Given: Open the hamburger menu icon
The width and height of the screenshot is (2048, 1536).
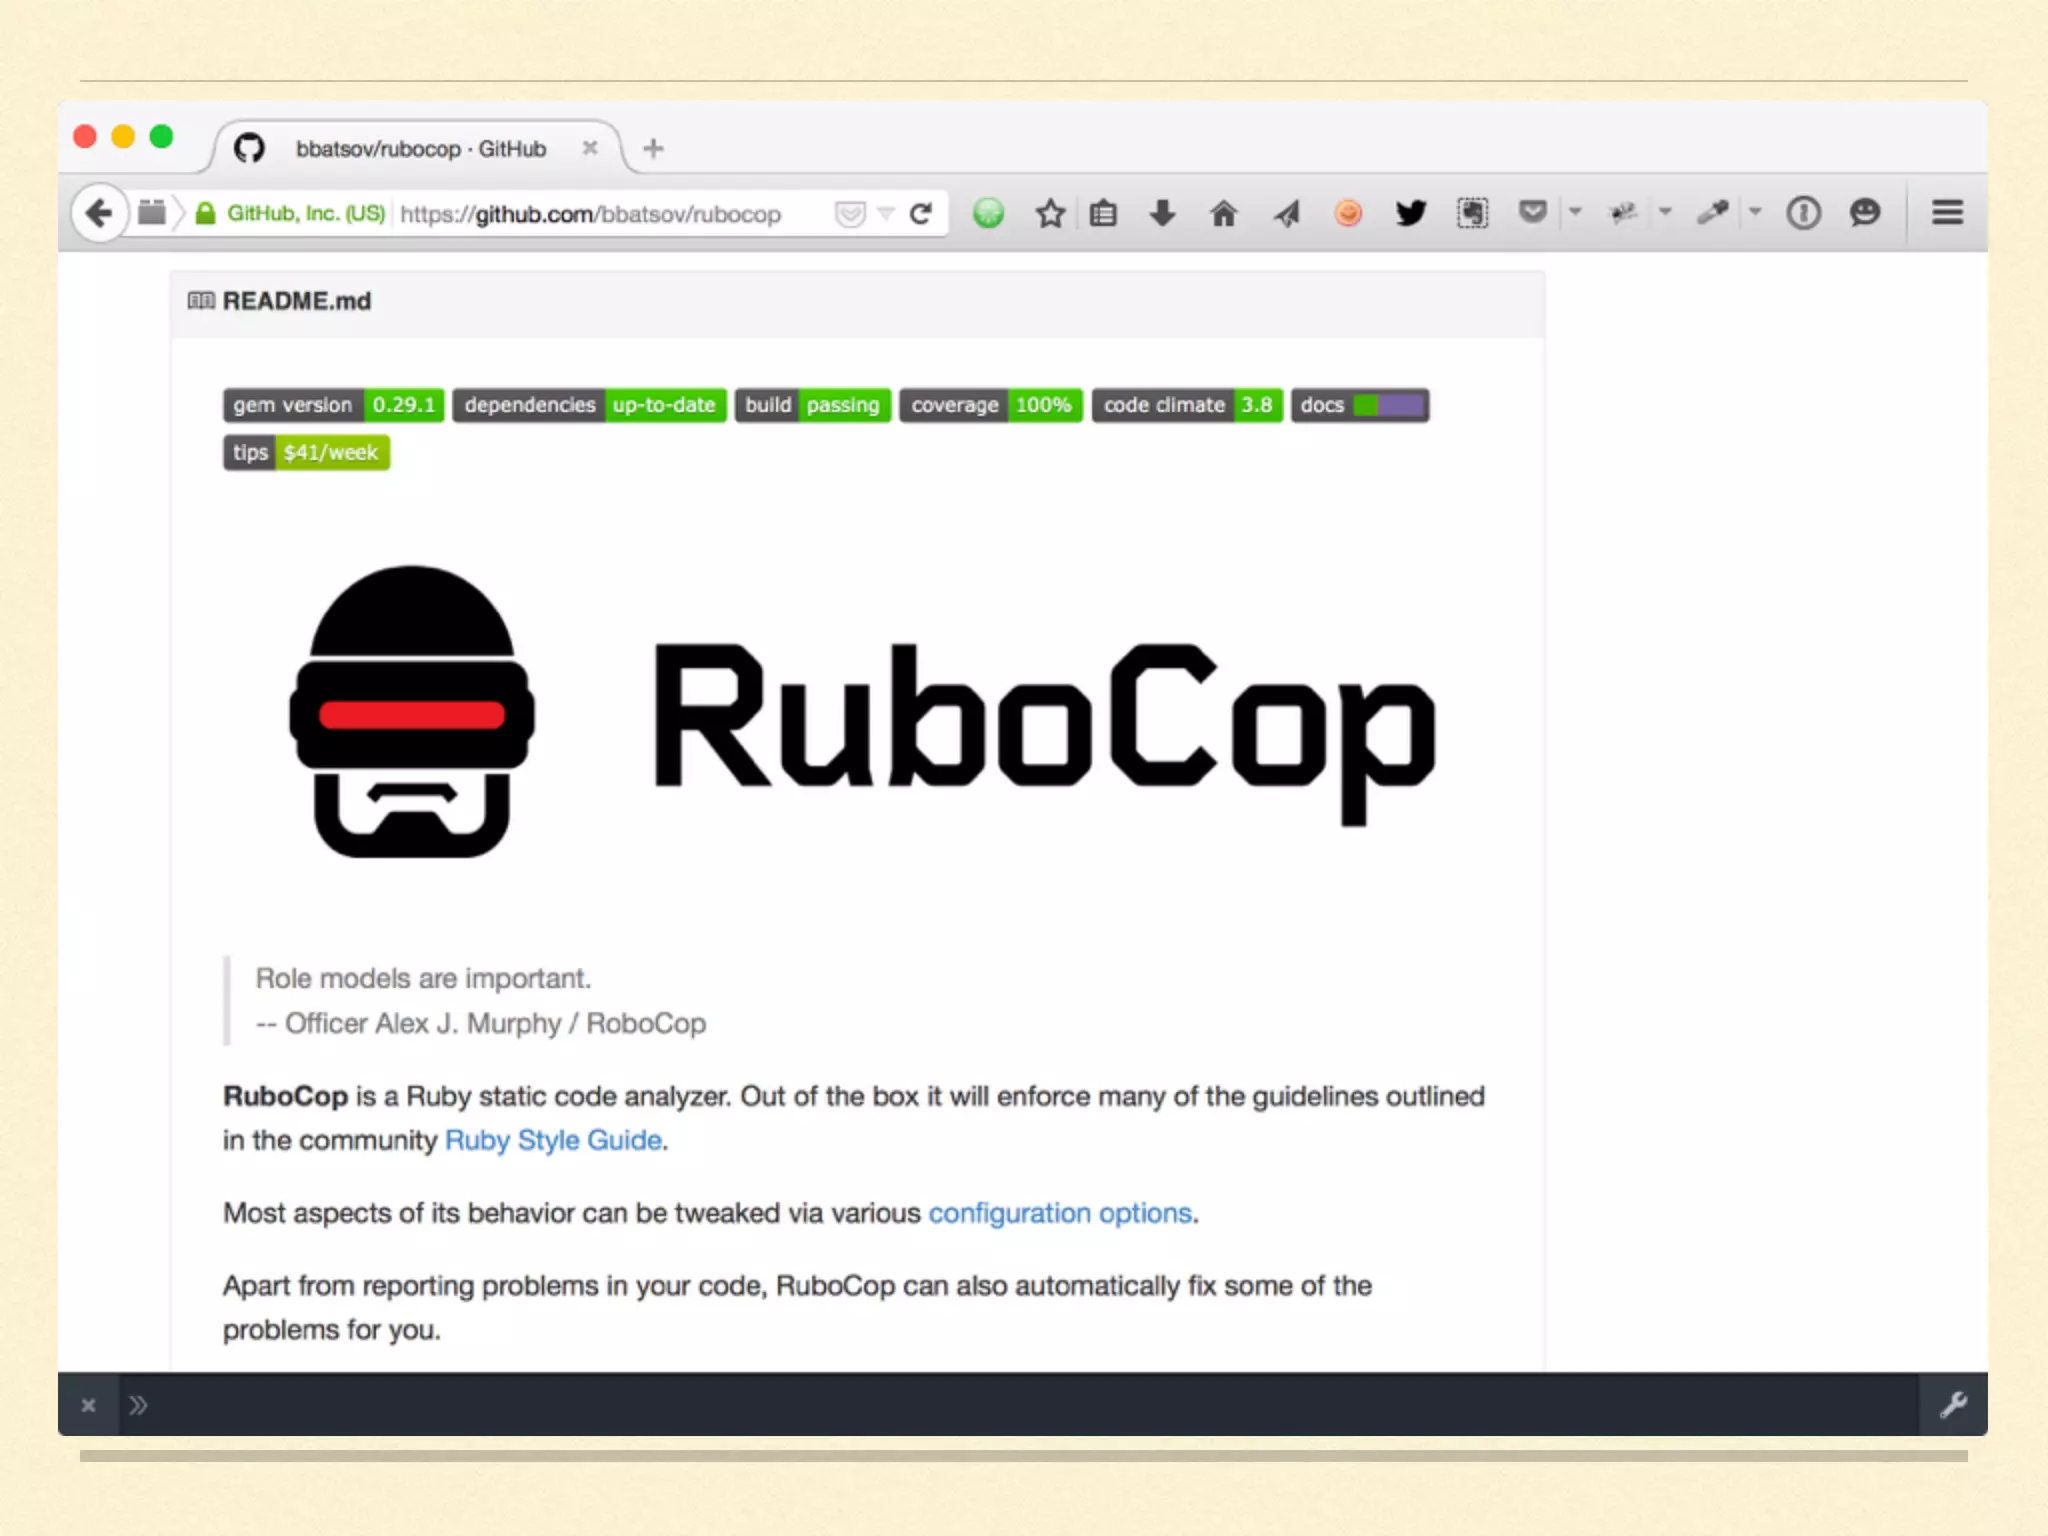Looking at the screenshot, I should pyautogui.click(x=1946, y=213).
